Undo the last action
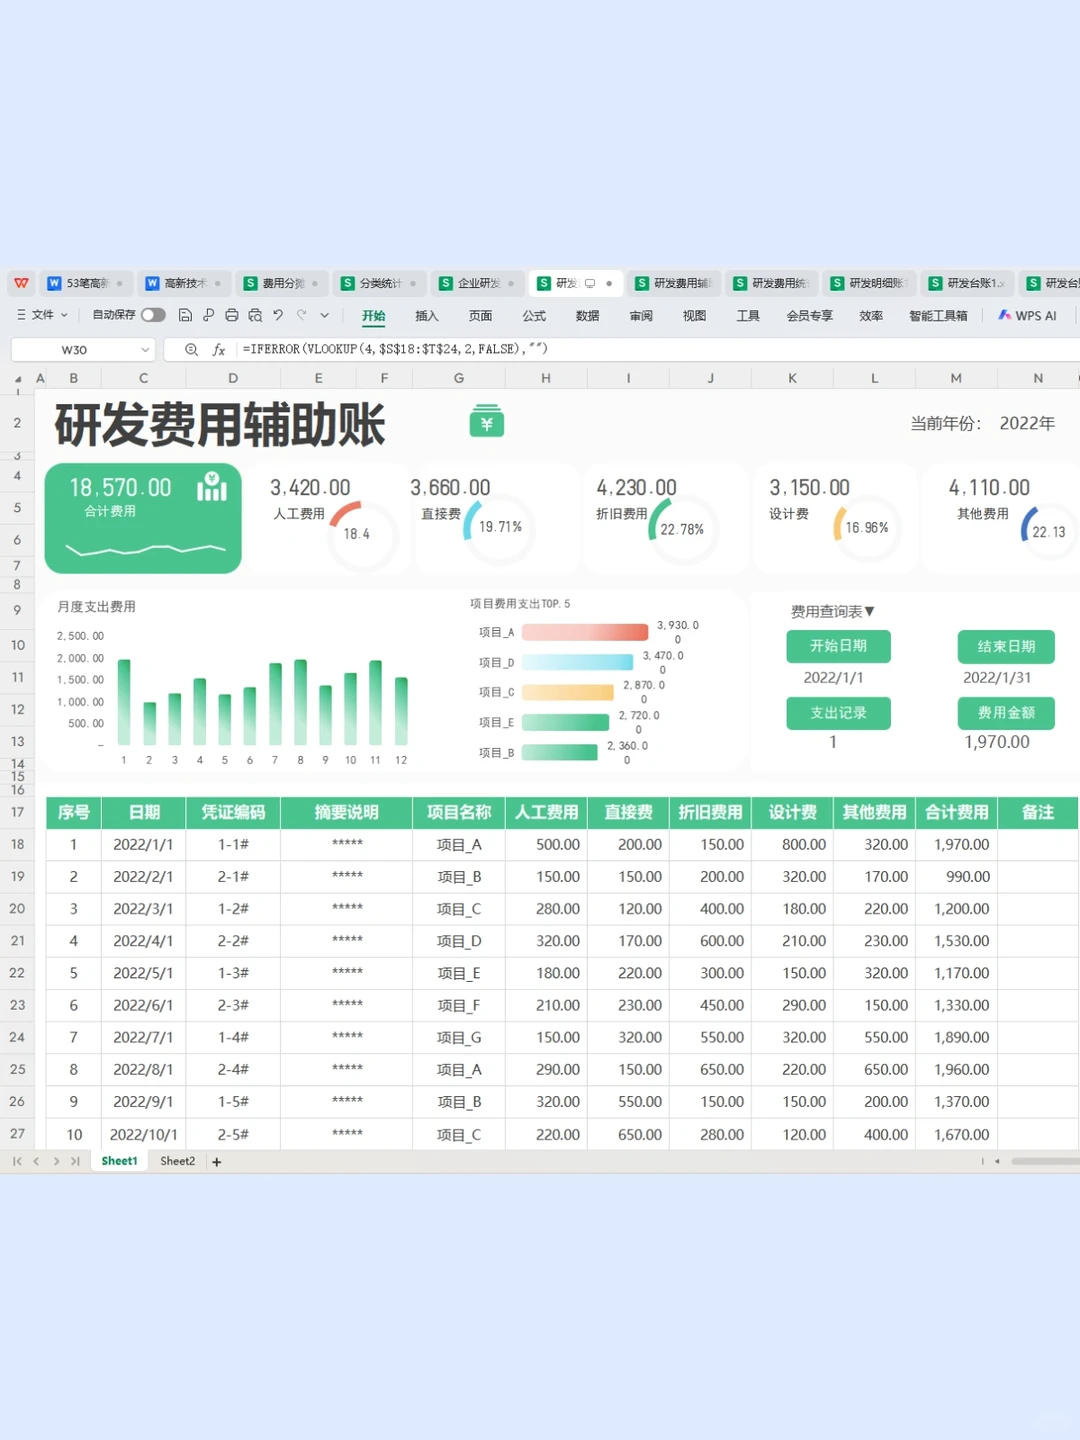The height and width of the screenshot is (1440, 1080). pyautogui.click(x=278, y=315)
